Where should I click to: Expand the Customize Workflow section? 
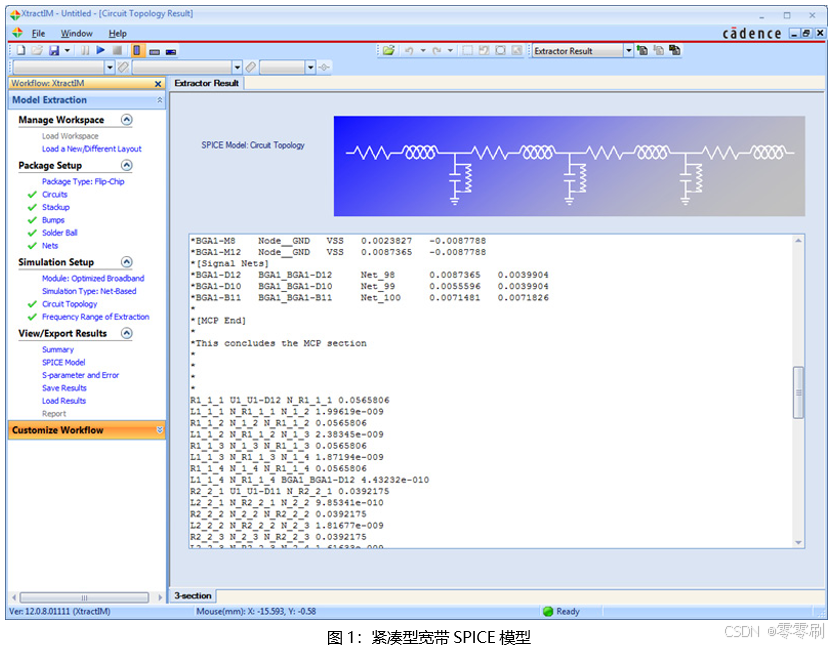[159, 430]
